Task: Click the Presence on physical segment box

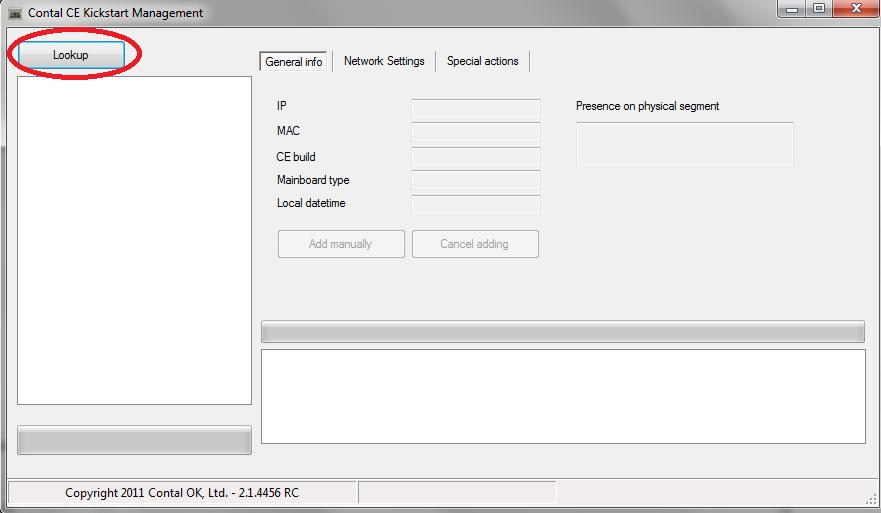Action: [685, 144]
